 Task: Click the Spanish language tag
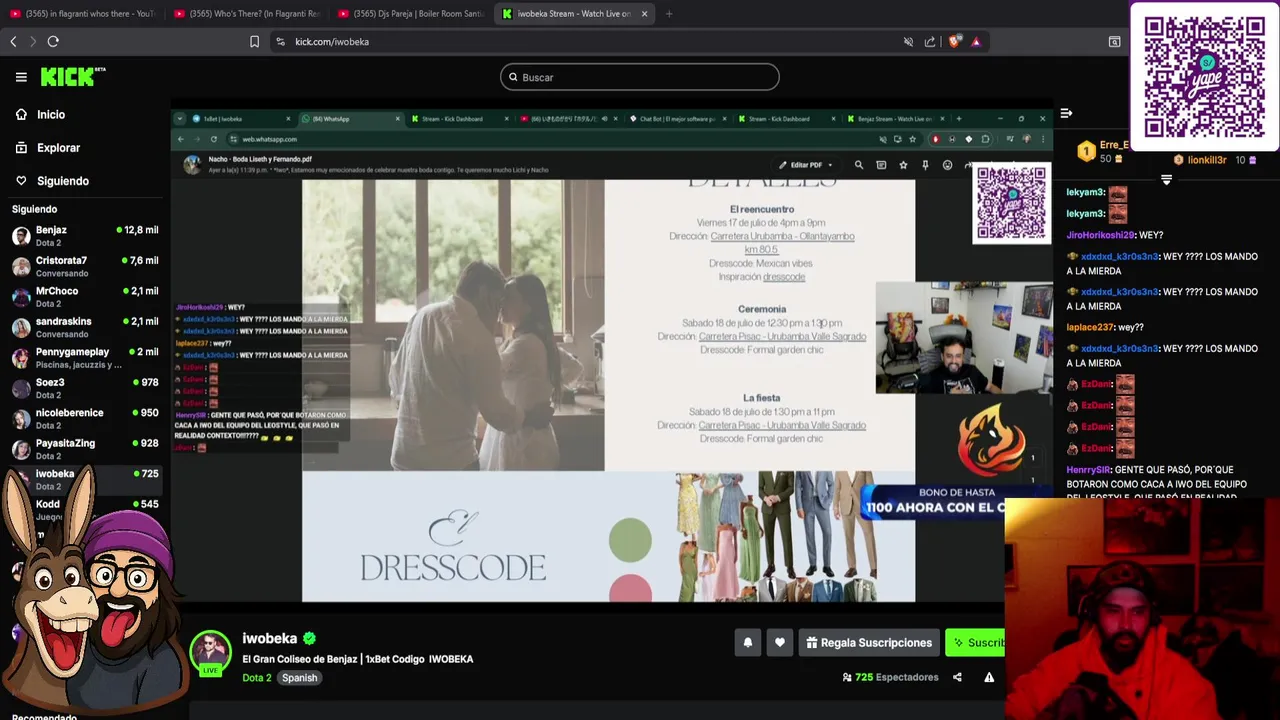(x=299, y=678)
